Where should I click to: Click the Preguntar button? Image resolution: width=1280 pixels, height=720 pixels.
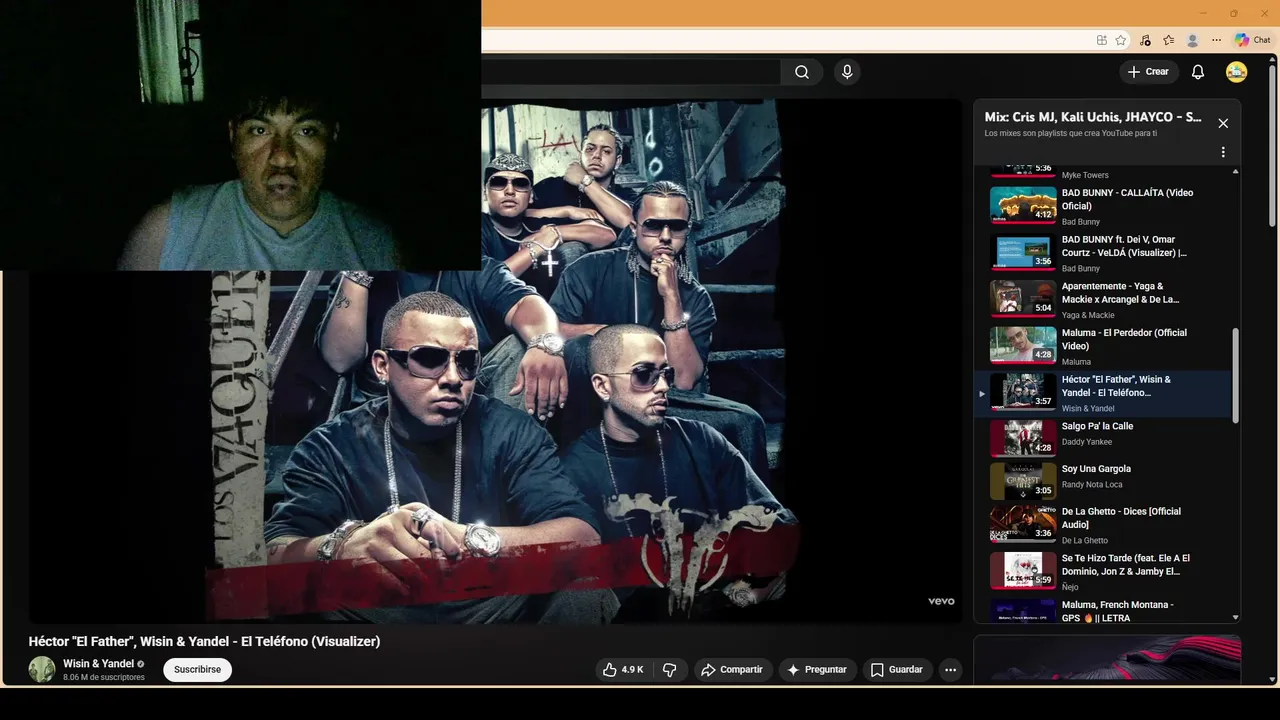coord(817,670)
